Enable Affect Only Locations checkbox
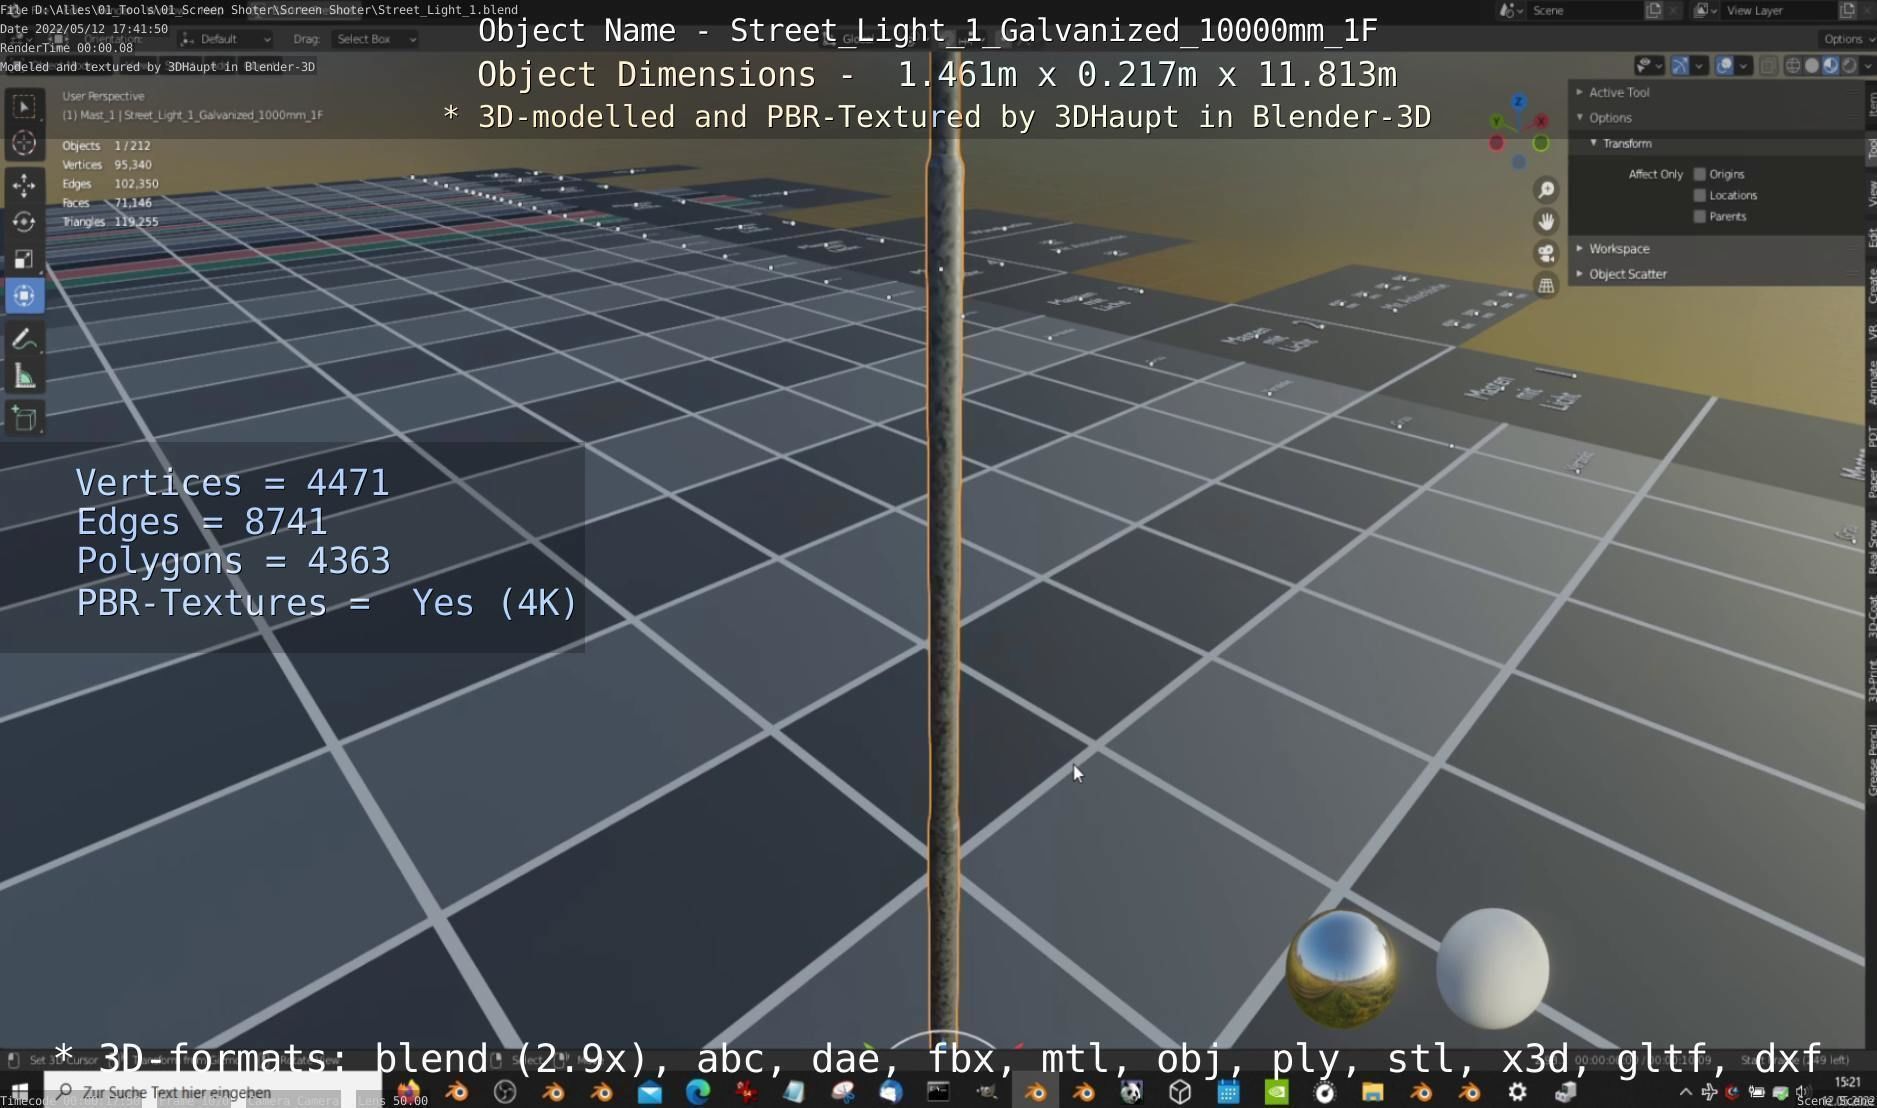Viewport: 1877px width, 1108px height. [1699, 195]
